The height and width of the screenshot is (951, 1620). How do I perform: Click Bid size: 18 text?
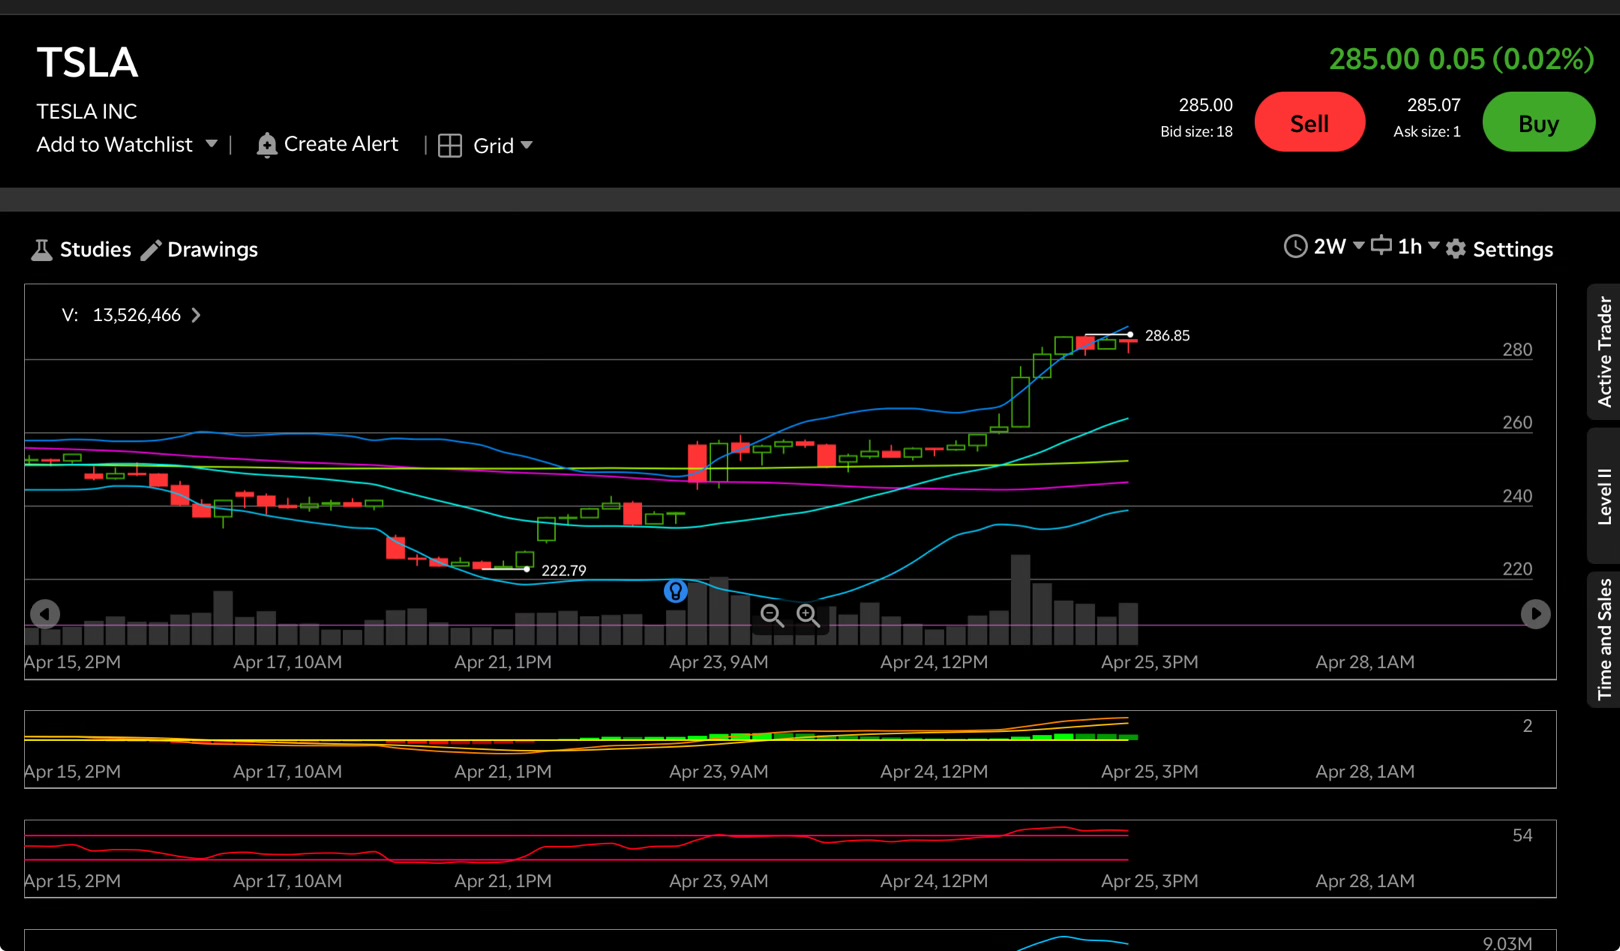pos(1196,132)
